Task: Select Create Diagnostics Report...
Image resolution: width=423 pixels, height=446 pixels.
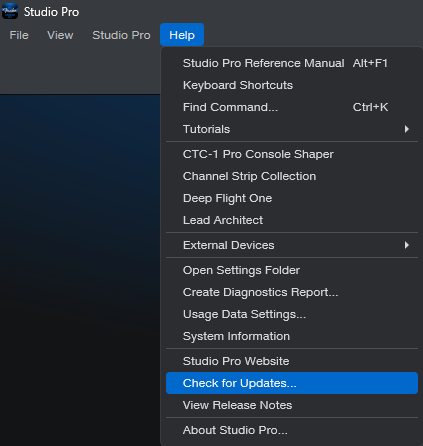Action: click(x=292, y=292)
